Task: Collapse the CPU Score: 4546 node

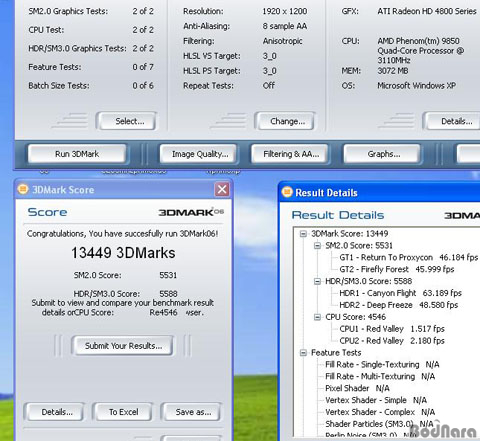Action: click(x=317, y=317)
